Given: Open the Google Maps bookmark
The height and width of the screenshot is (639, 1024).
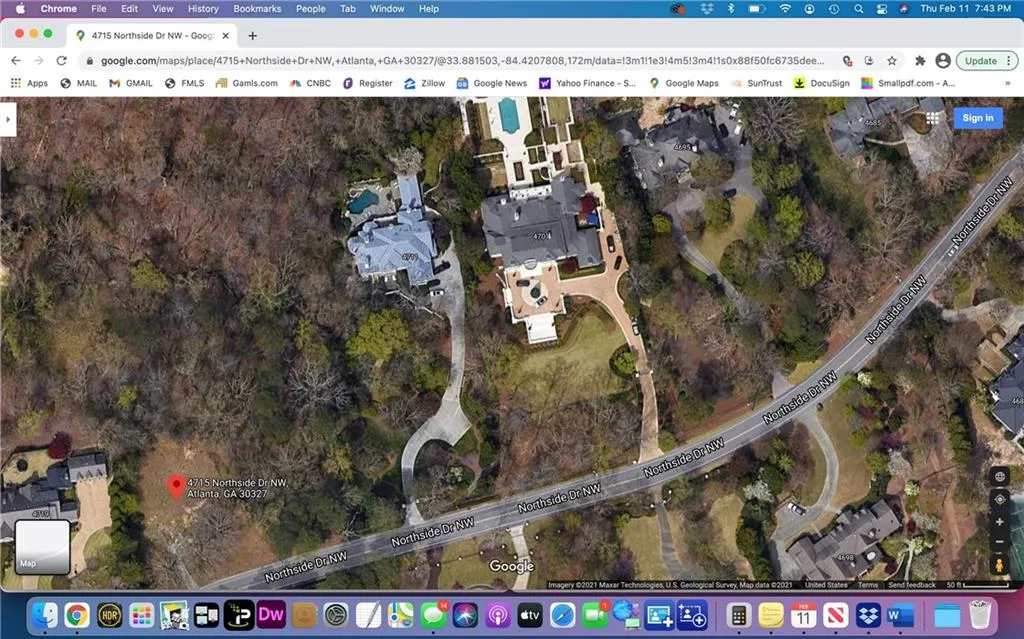Looking at the screenshot, I should point(684,83).
